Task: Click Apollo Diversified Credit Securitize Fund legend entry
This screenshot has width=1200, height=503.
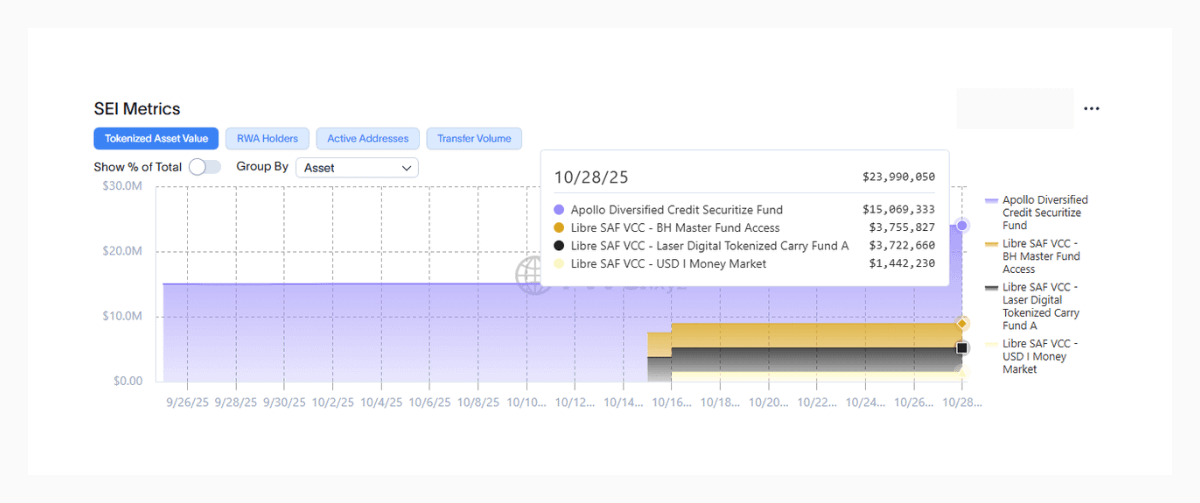Action: (1037, 213)
